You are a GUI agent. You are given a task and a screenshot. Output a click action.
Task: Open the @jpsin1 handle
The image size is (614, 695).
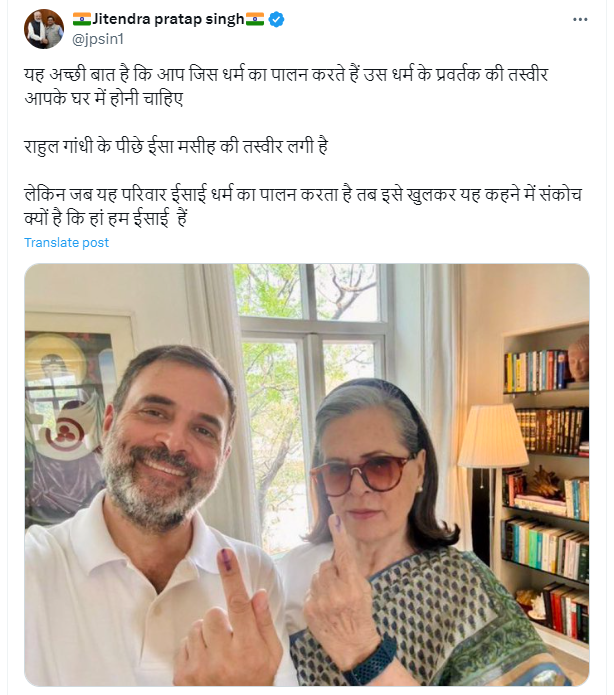(95, 39)
